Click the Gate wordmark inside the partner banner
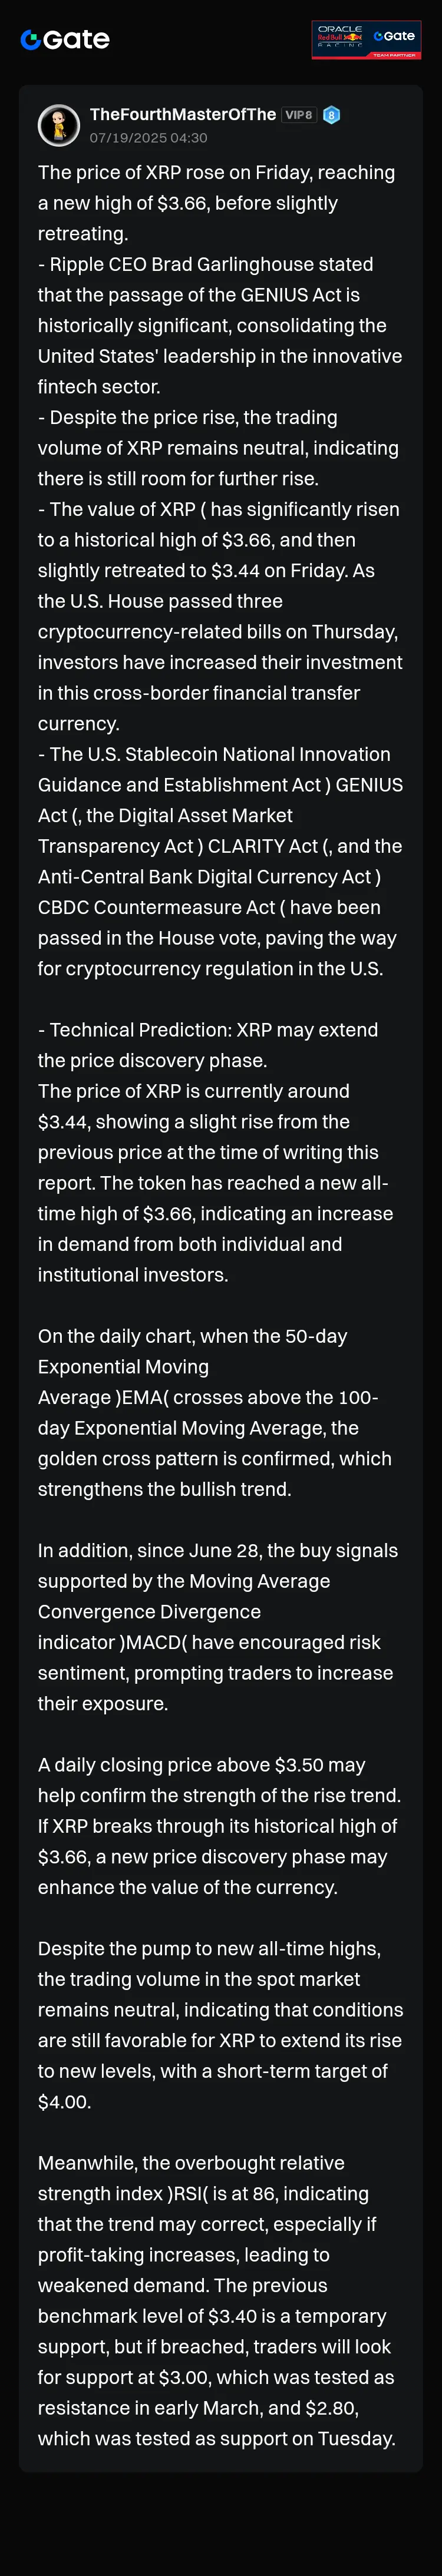 coord(394,36)
